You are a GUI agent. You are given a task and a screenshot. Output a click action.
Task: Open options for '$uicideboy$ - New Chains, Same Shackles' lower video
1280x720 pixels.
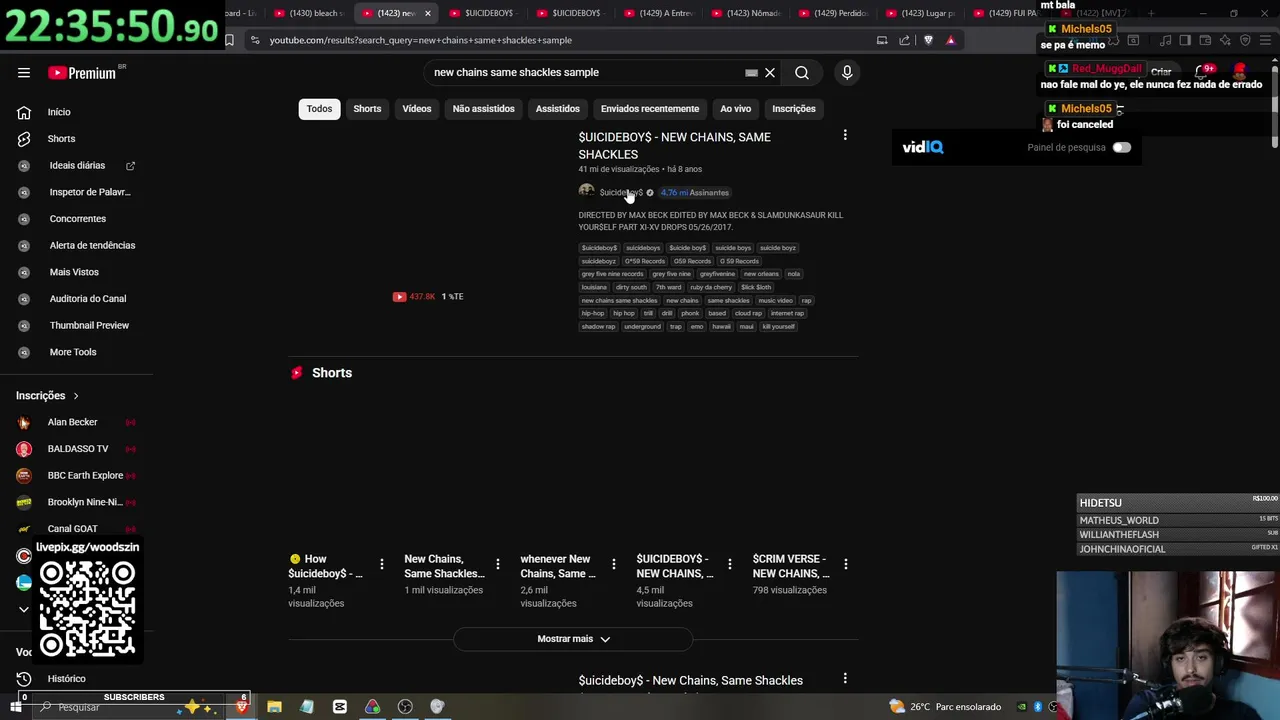845,679
